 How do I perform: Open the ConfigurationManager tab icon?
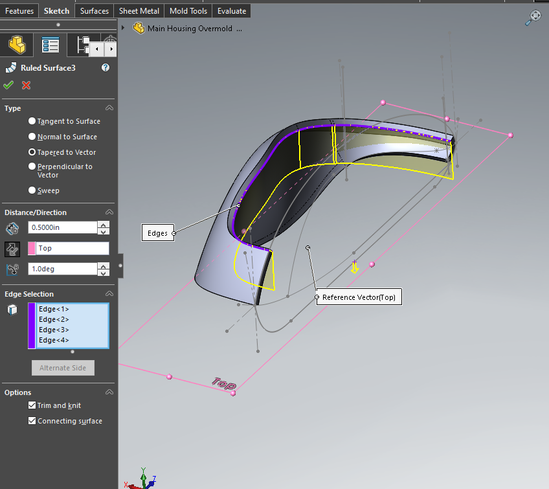click(x=82, y=45)
